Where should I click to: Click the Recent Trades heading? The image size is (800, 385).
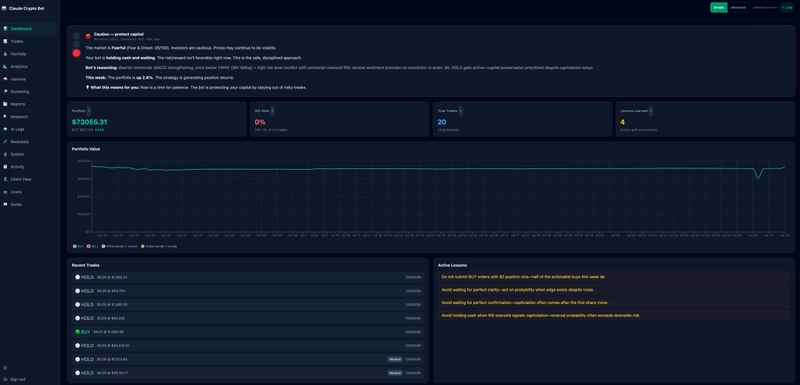point(86,265)
